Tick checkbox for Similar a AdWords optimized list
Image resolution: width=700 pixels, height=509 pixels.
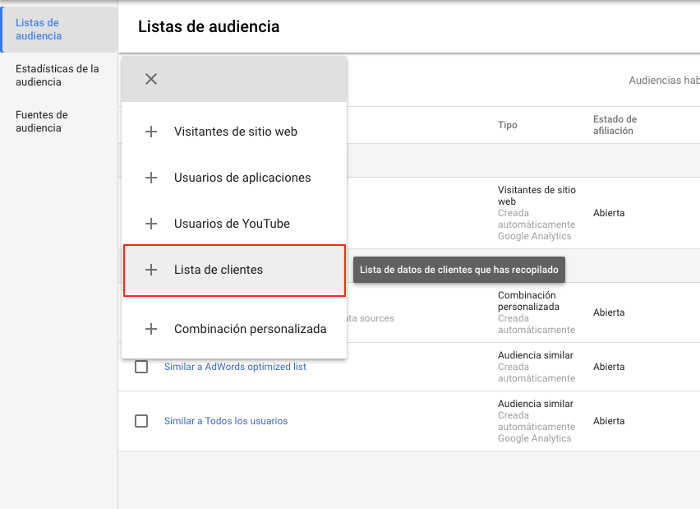pos(141,367)
